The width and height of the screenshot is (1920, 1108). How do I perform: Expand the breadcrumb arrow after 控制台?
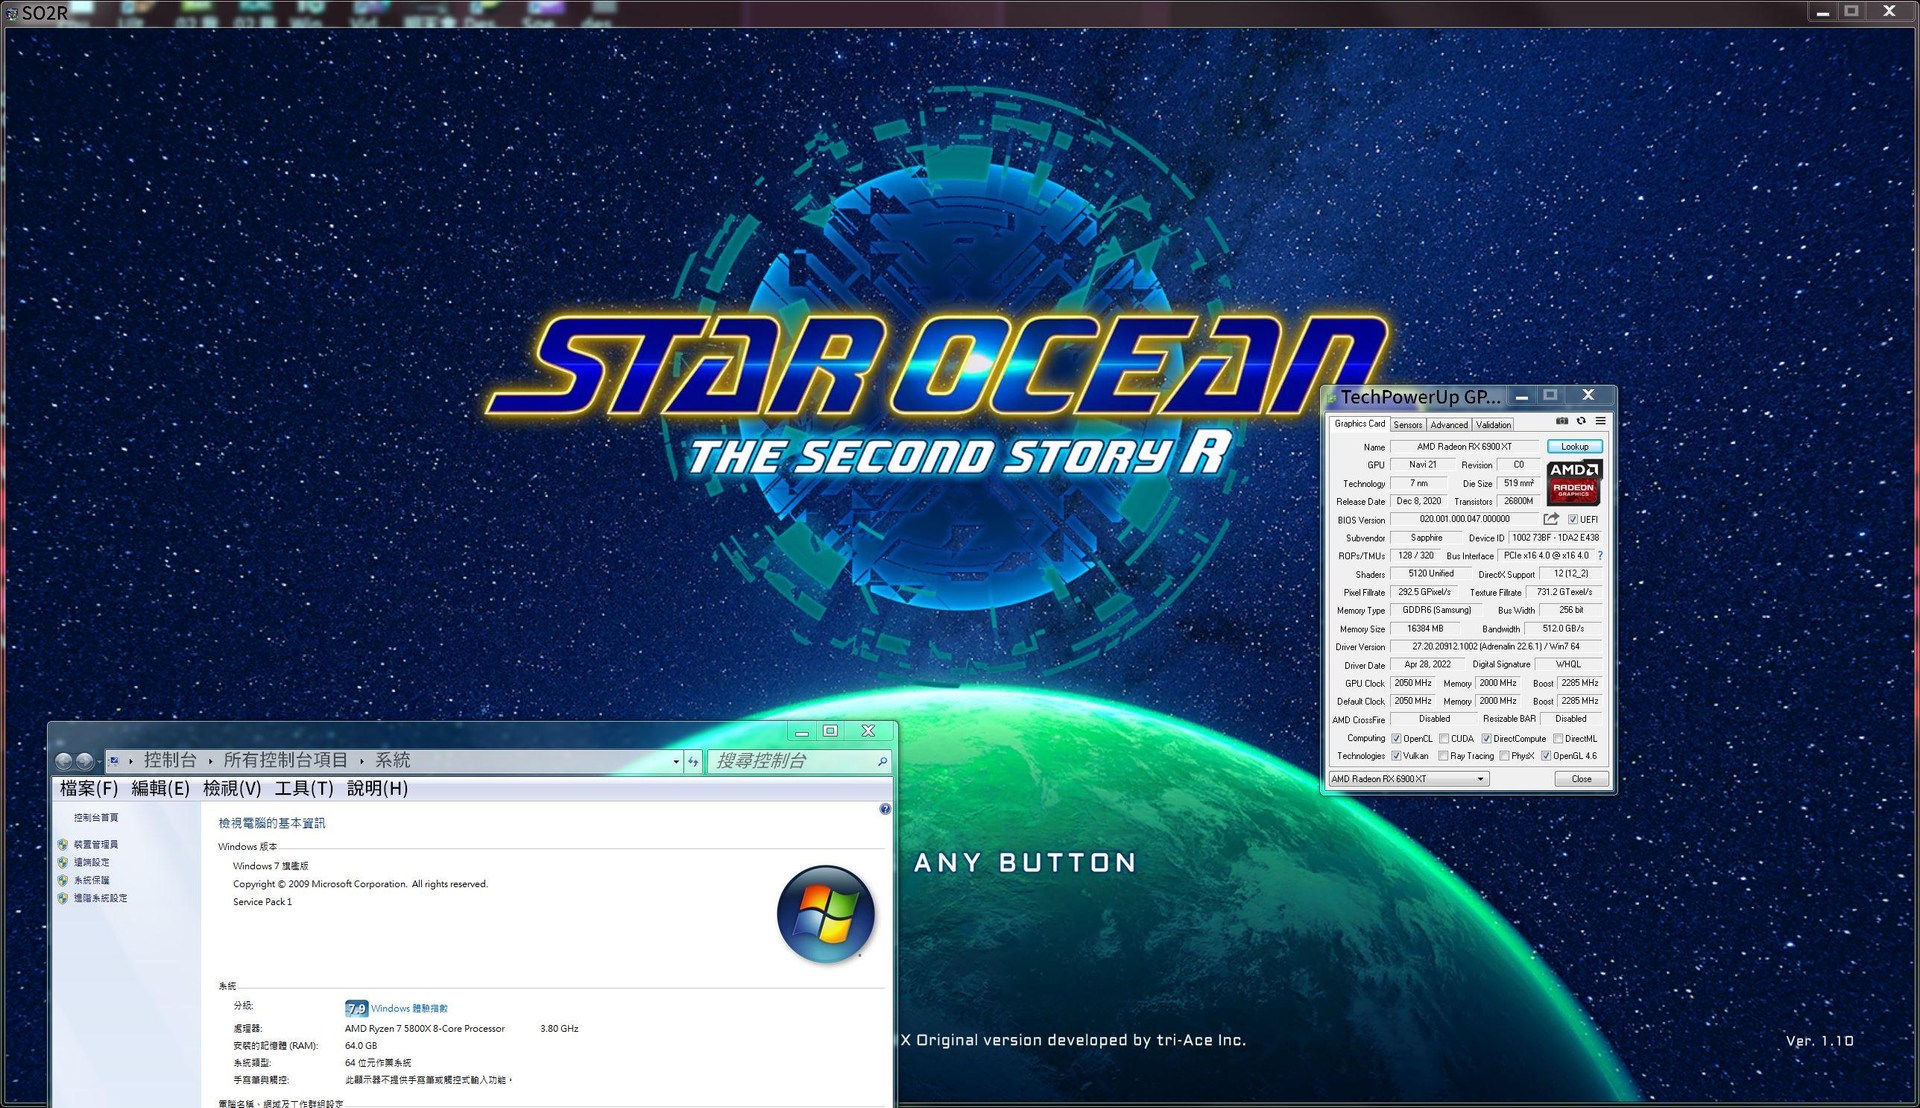click(x=210, y=761)
